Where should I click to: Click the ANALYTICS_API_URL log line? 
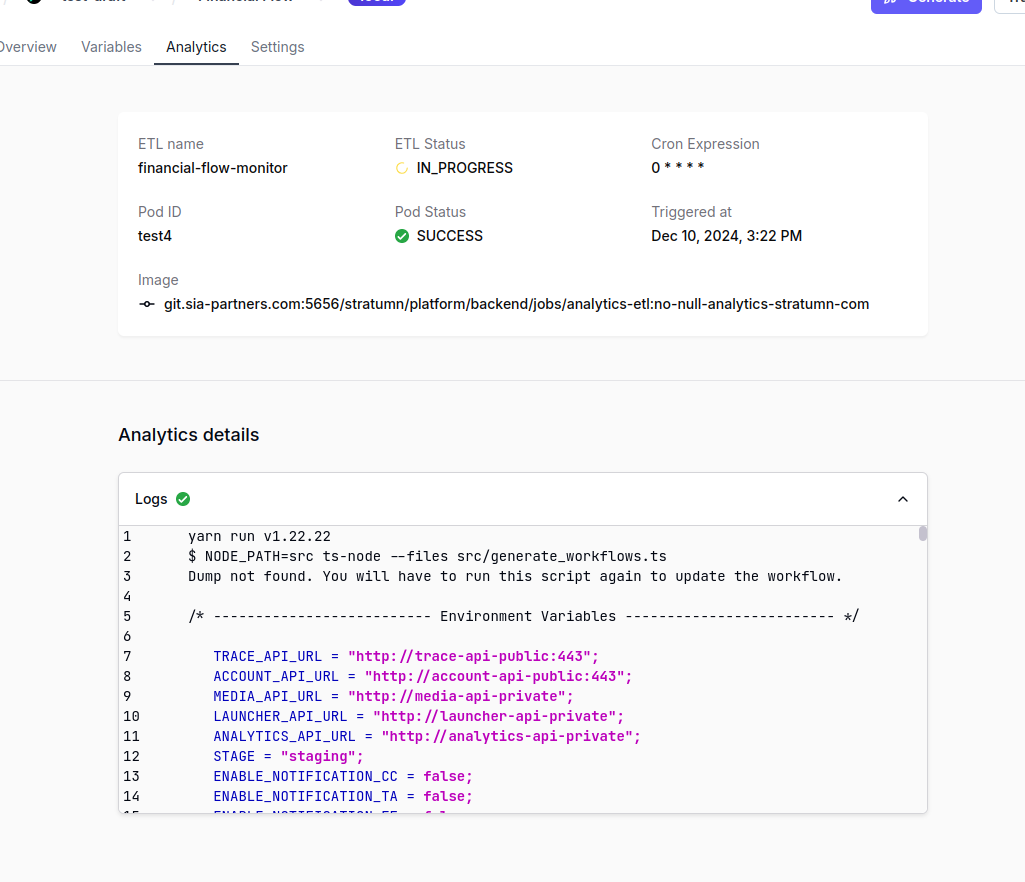pyautogui.click(x=427, y=736)
